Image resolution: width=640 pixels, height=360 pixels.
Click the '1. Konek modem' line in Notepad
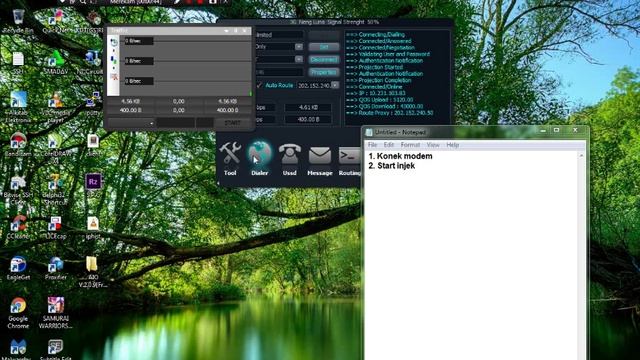[400, 156]
